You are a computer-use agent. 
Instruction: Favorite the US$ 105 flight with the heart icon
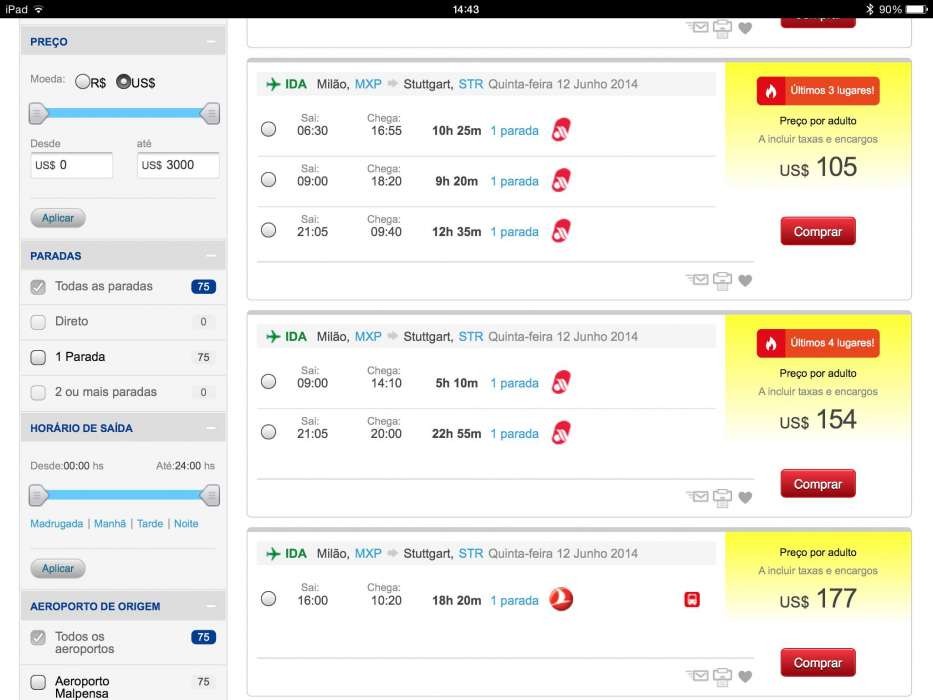point(745,281)
